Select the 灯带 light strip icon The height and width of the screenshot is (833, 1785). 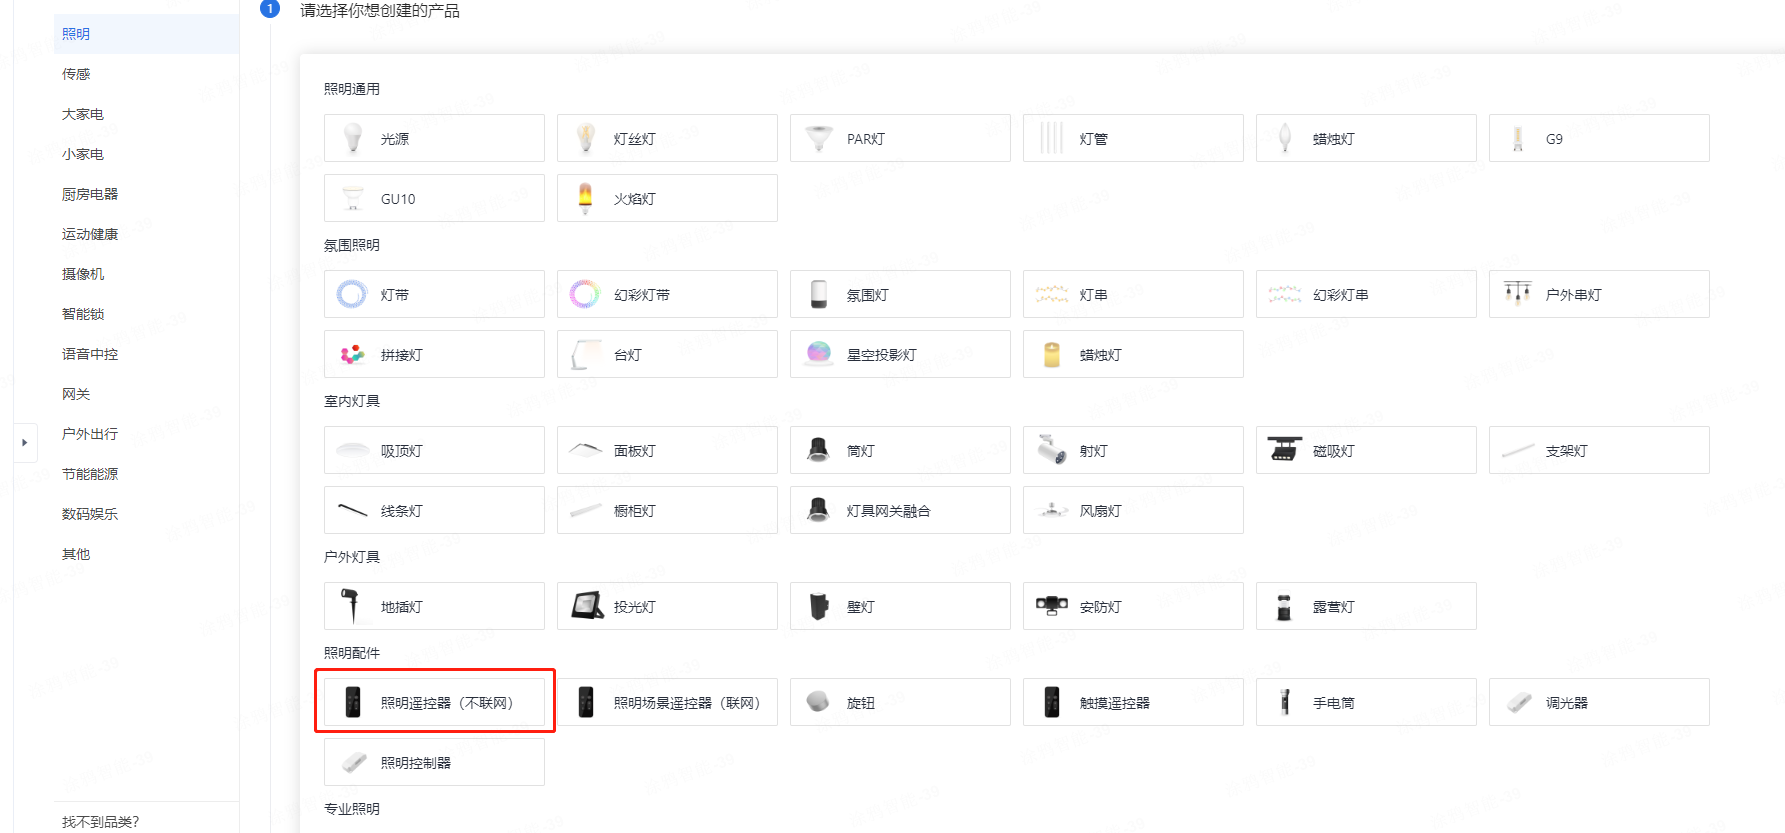click(x=352, y=294)
